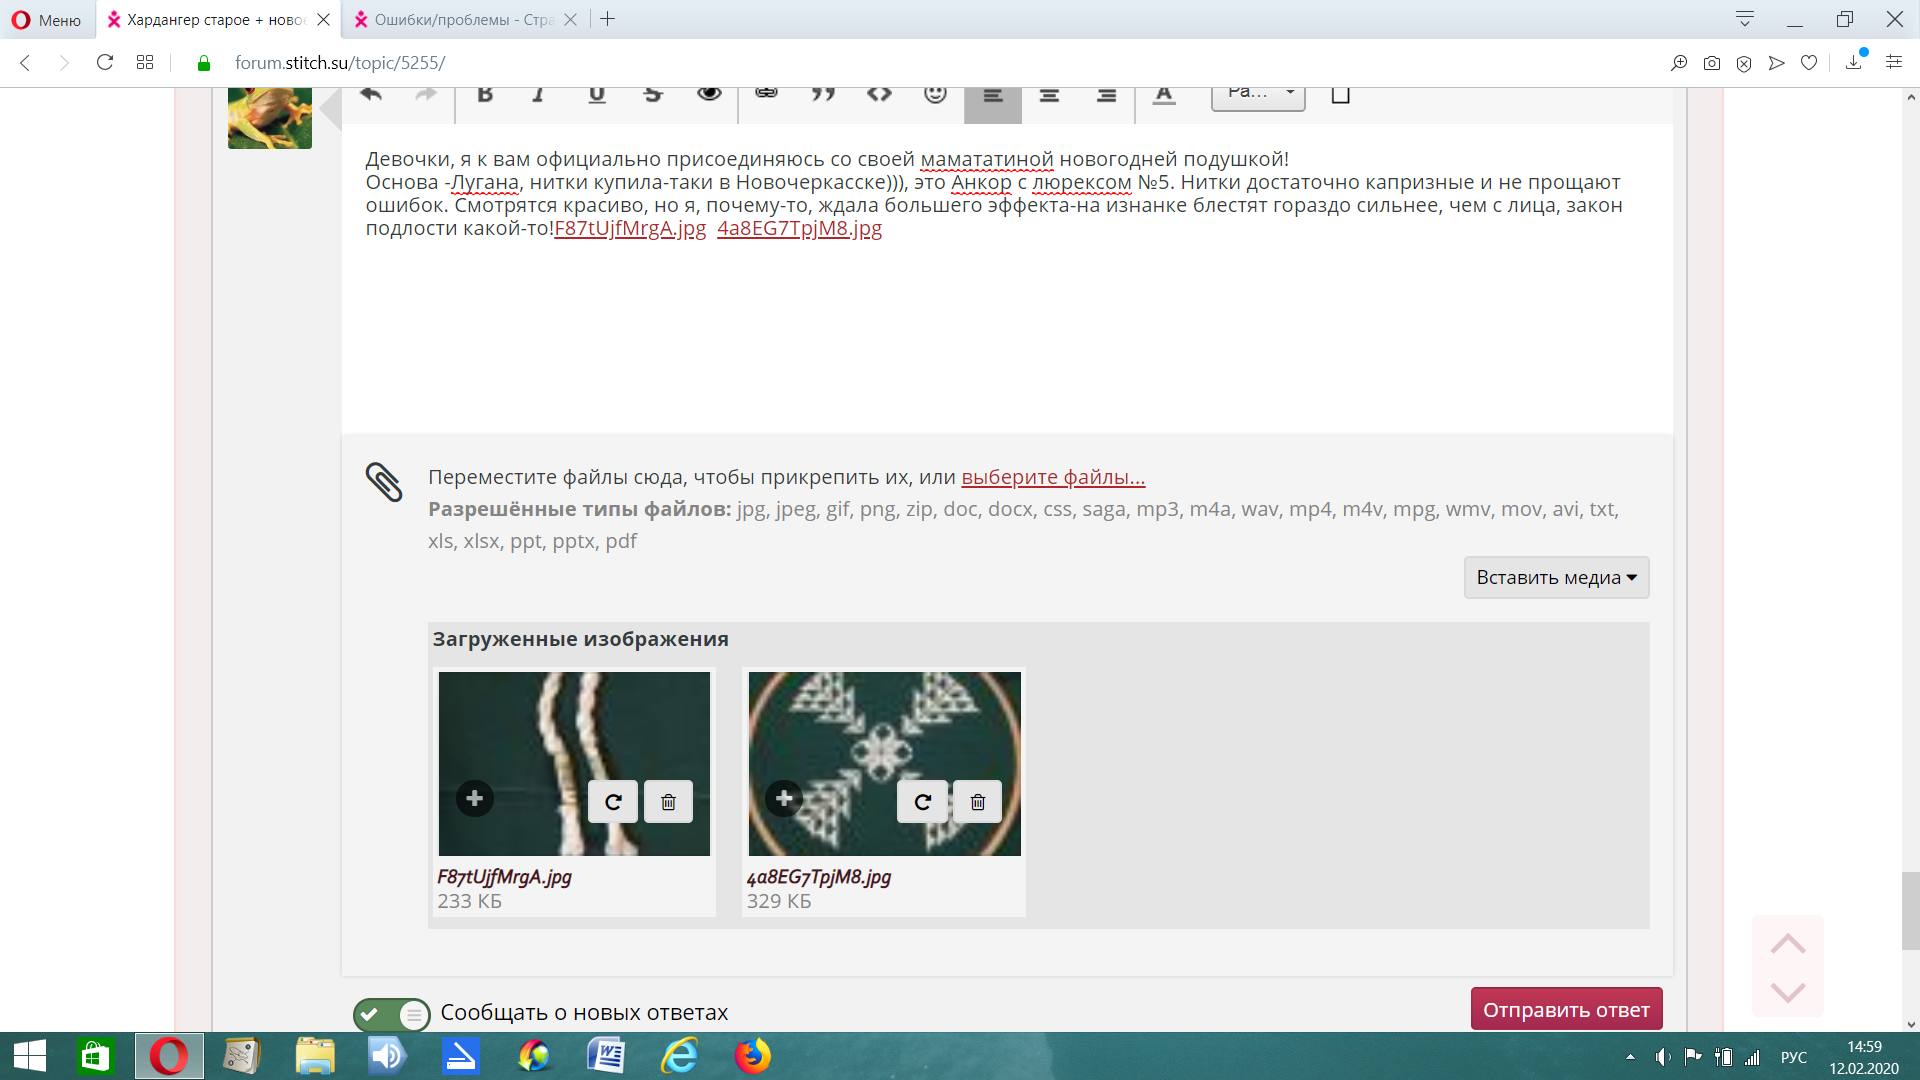Toggle the spoiler eye icon
1920x1080 pixels.
coord(709,94)
